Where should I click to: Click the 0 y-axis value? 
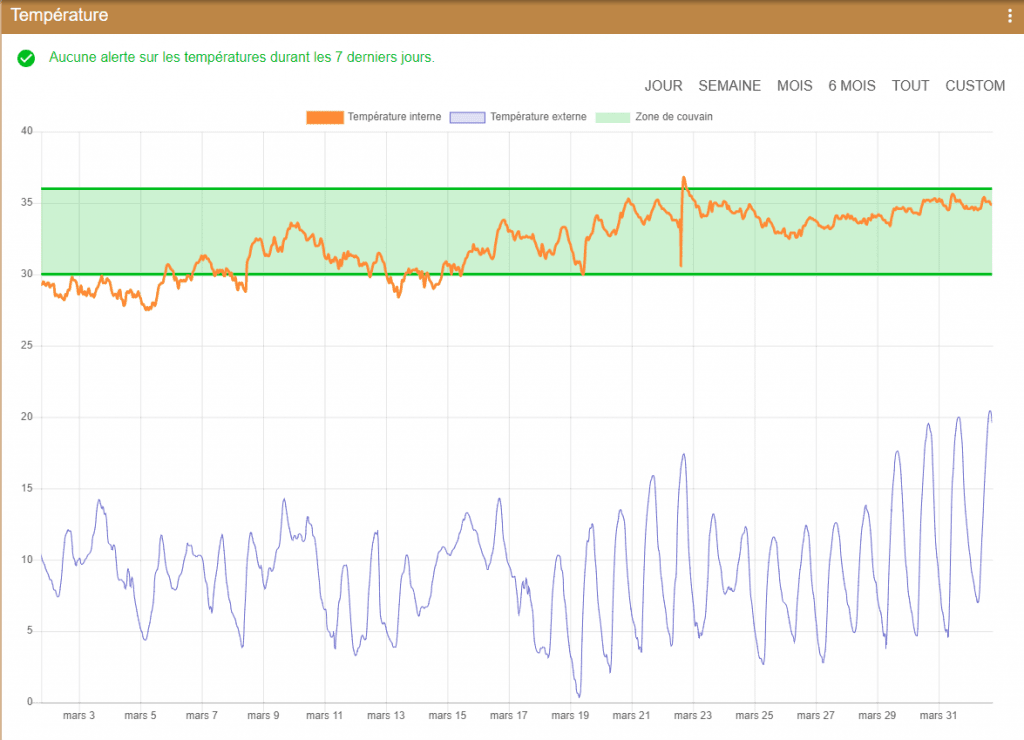click(29, 702)
